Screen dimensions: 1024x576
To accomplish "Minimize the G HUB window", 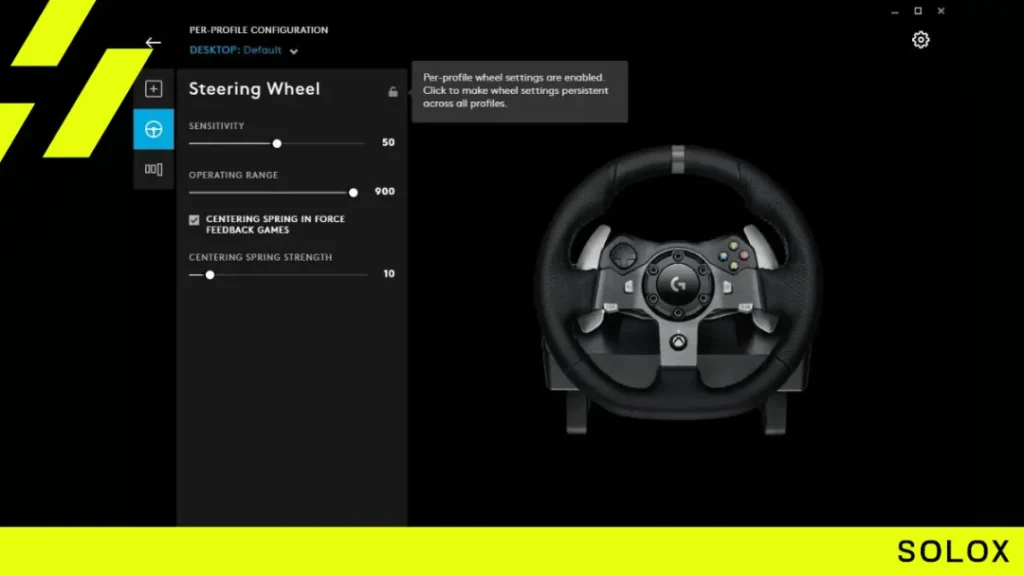I will 895,11.
